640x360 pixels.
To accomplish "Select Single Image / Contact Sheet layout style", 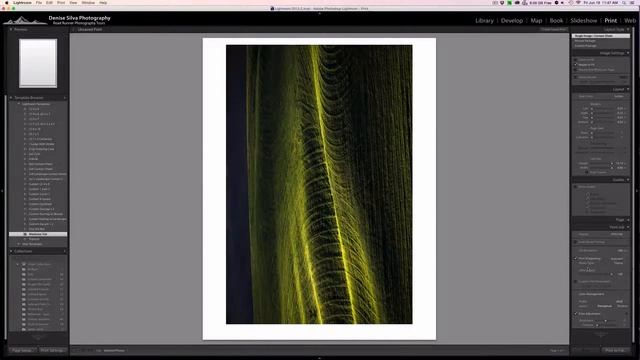I will [x=601, y=36].
